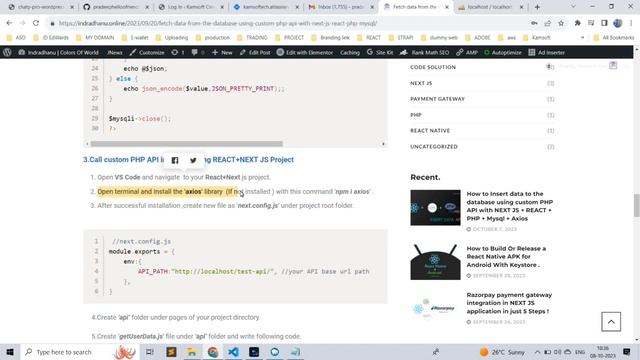
Task: Open Autoptimize menu in admin bar
Action: tap(502, 52)
